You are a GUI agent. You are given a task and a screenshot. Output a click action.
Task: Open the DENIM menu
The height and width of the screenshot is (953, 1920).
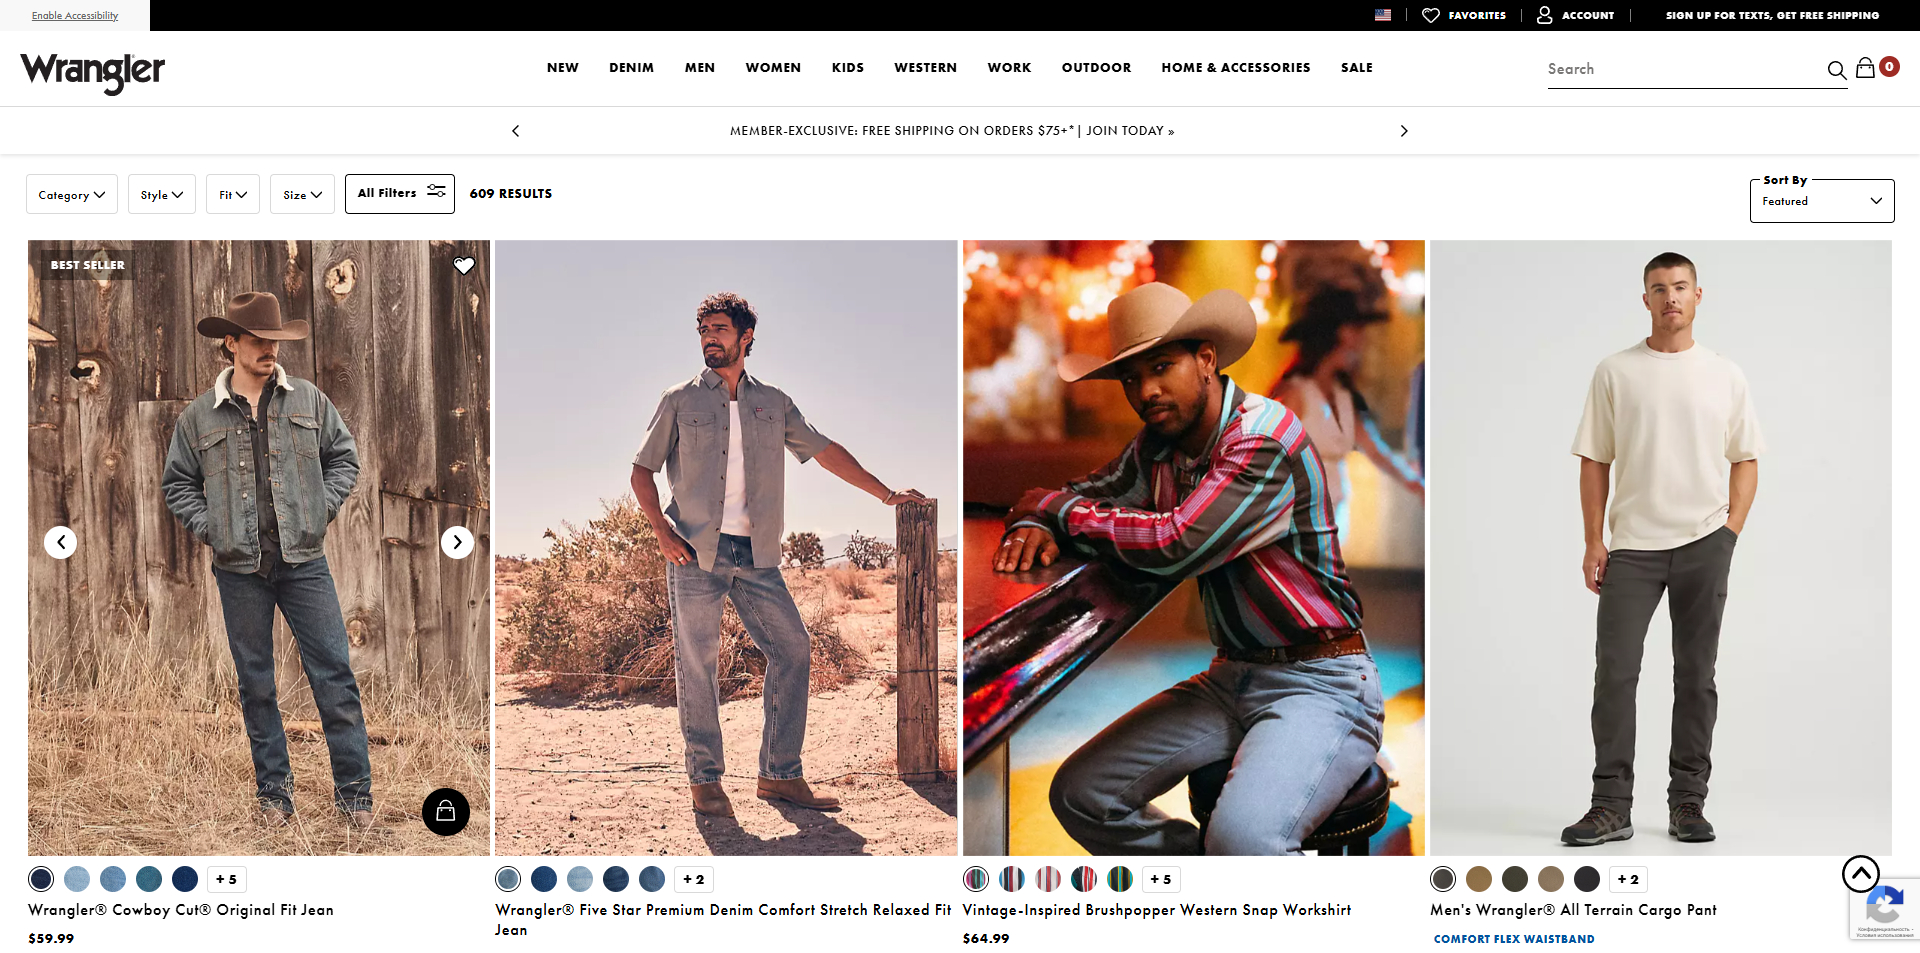[632, 68]
